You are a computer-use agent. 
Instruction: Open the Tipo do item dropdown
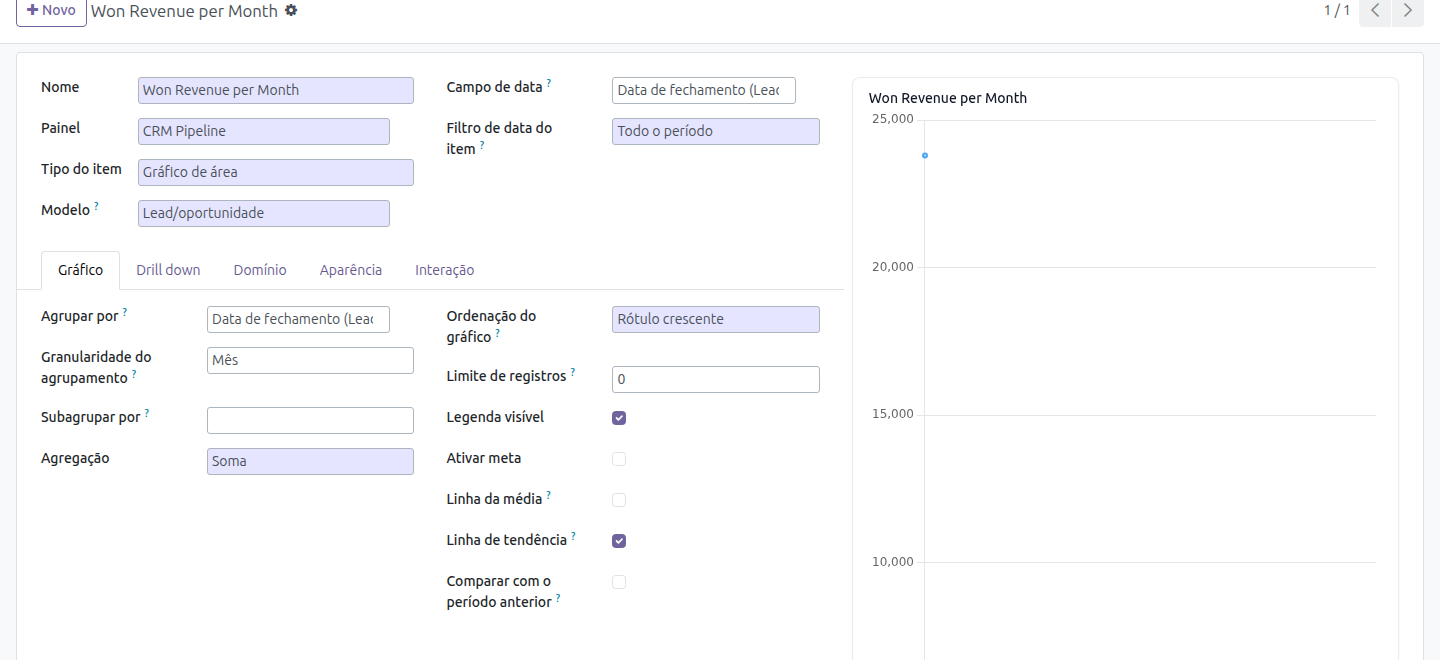click(x=276, y=172)
